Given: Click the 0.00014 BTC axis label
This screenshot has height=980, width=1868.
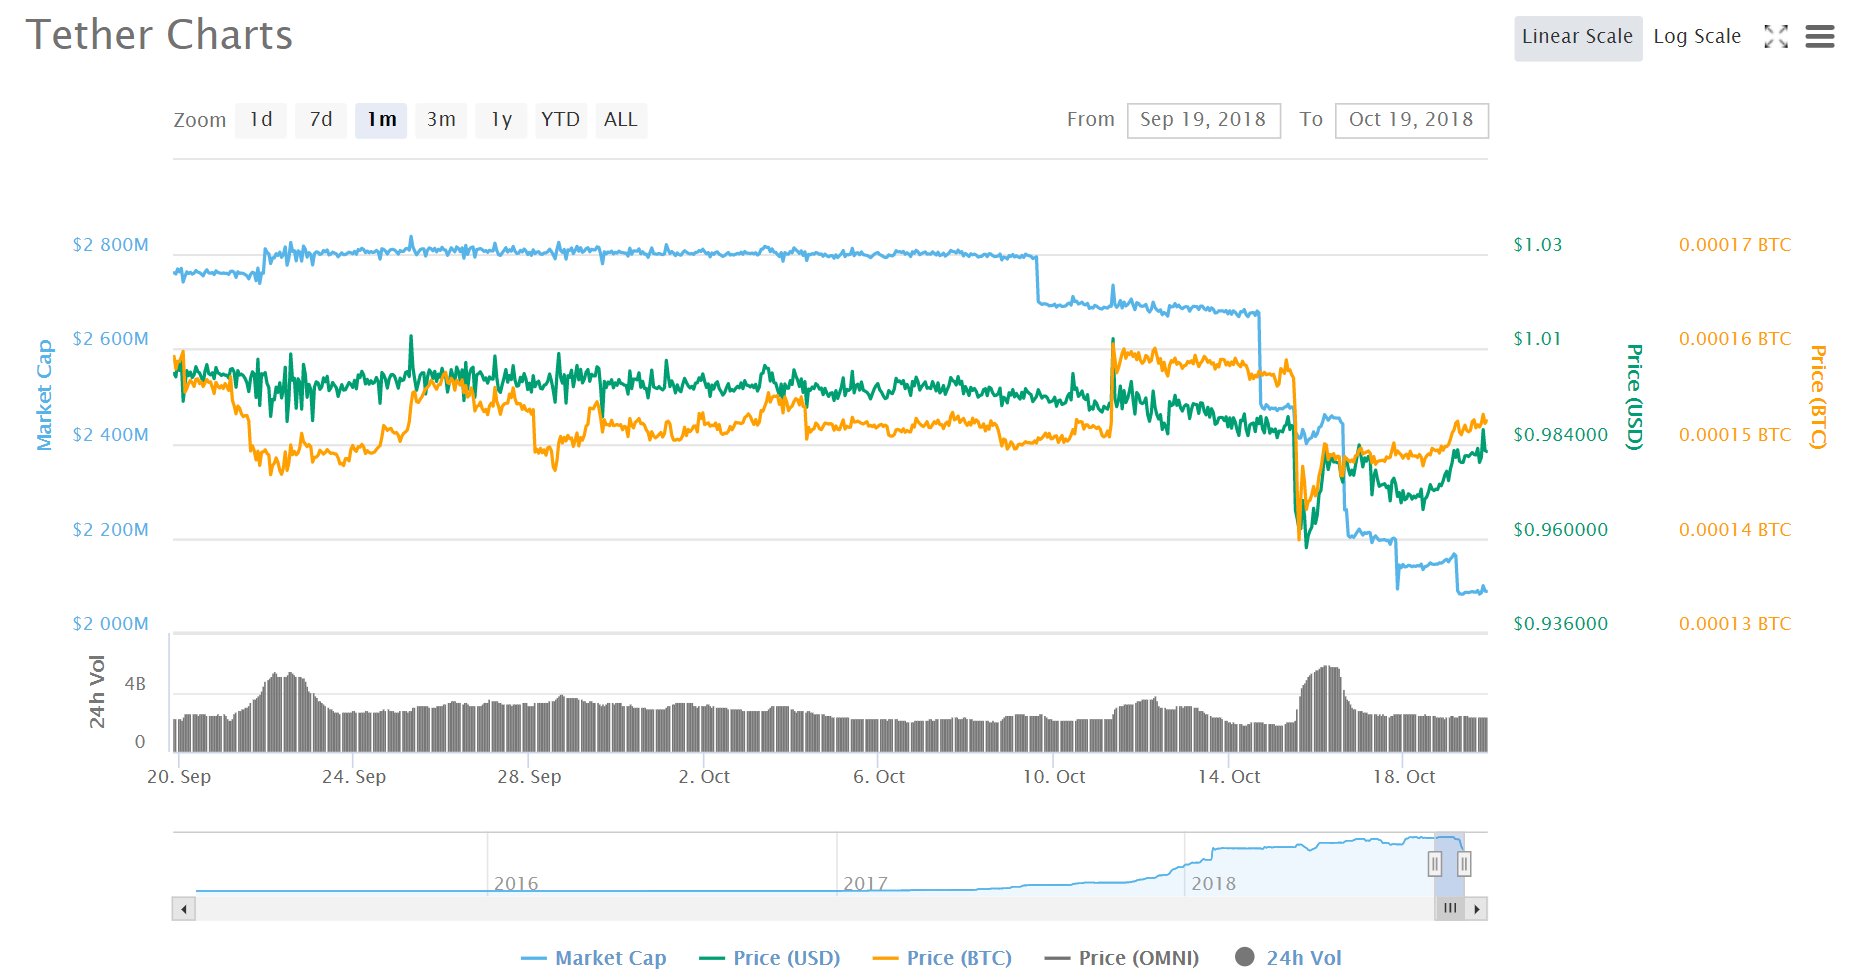Looking at the screenshot, I should click(x=1735, y=530).
